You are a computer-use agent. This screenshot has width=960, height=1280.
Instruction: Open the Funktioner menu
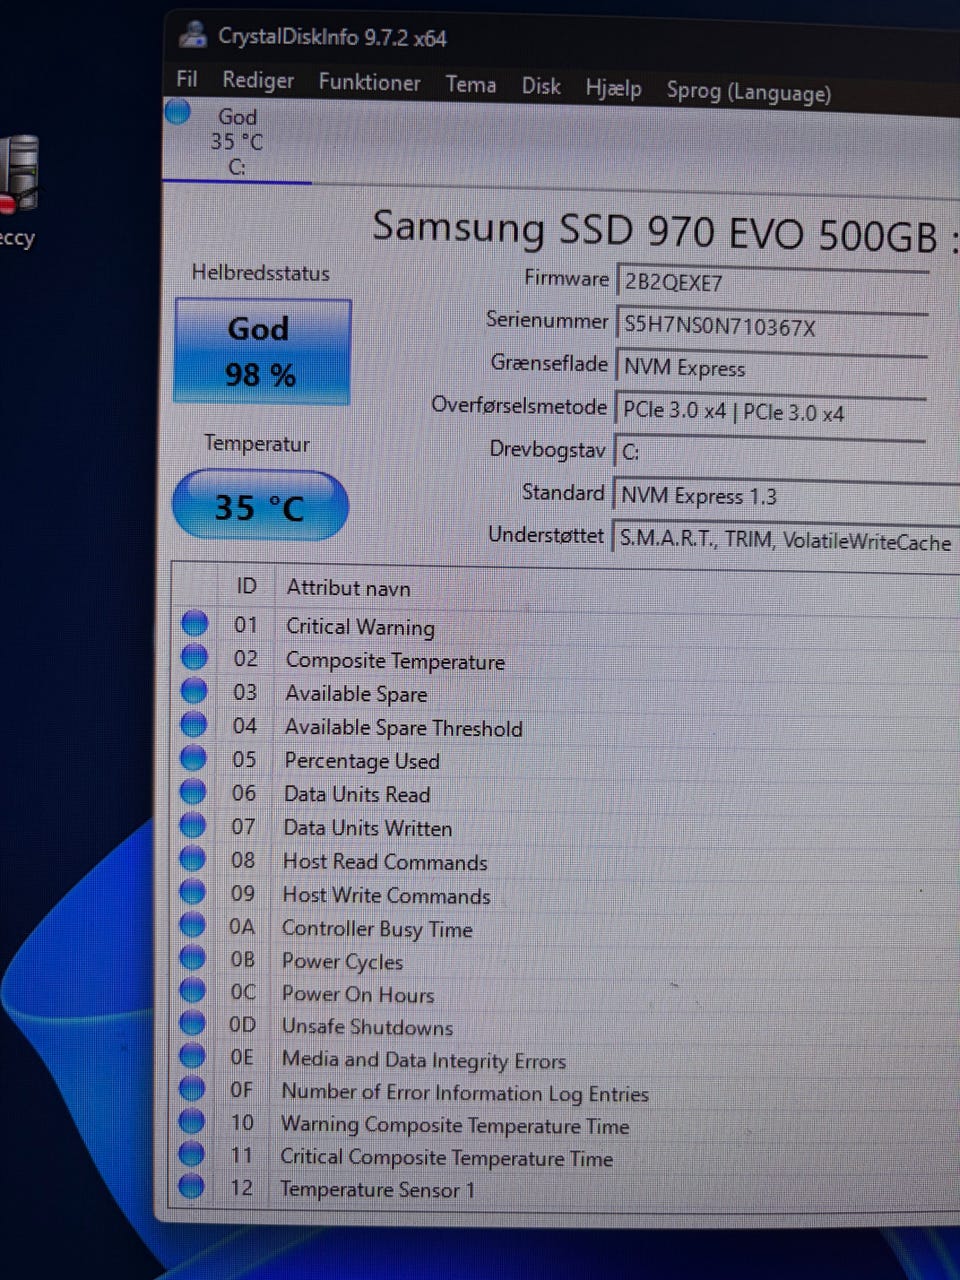tap(369, 82)
